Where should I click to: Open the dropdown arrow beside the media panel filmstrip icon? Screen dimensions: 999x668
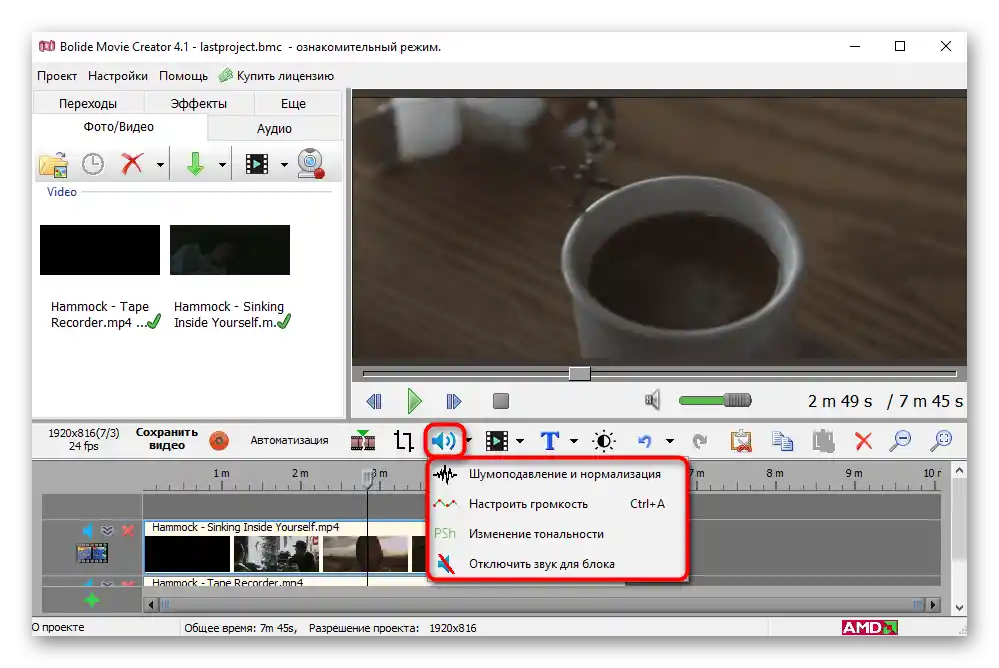(x=284, y=165)
